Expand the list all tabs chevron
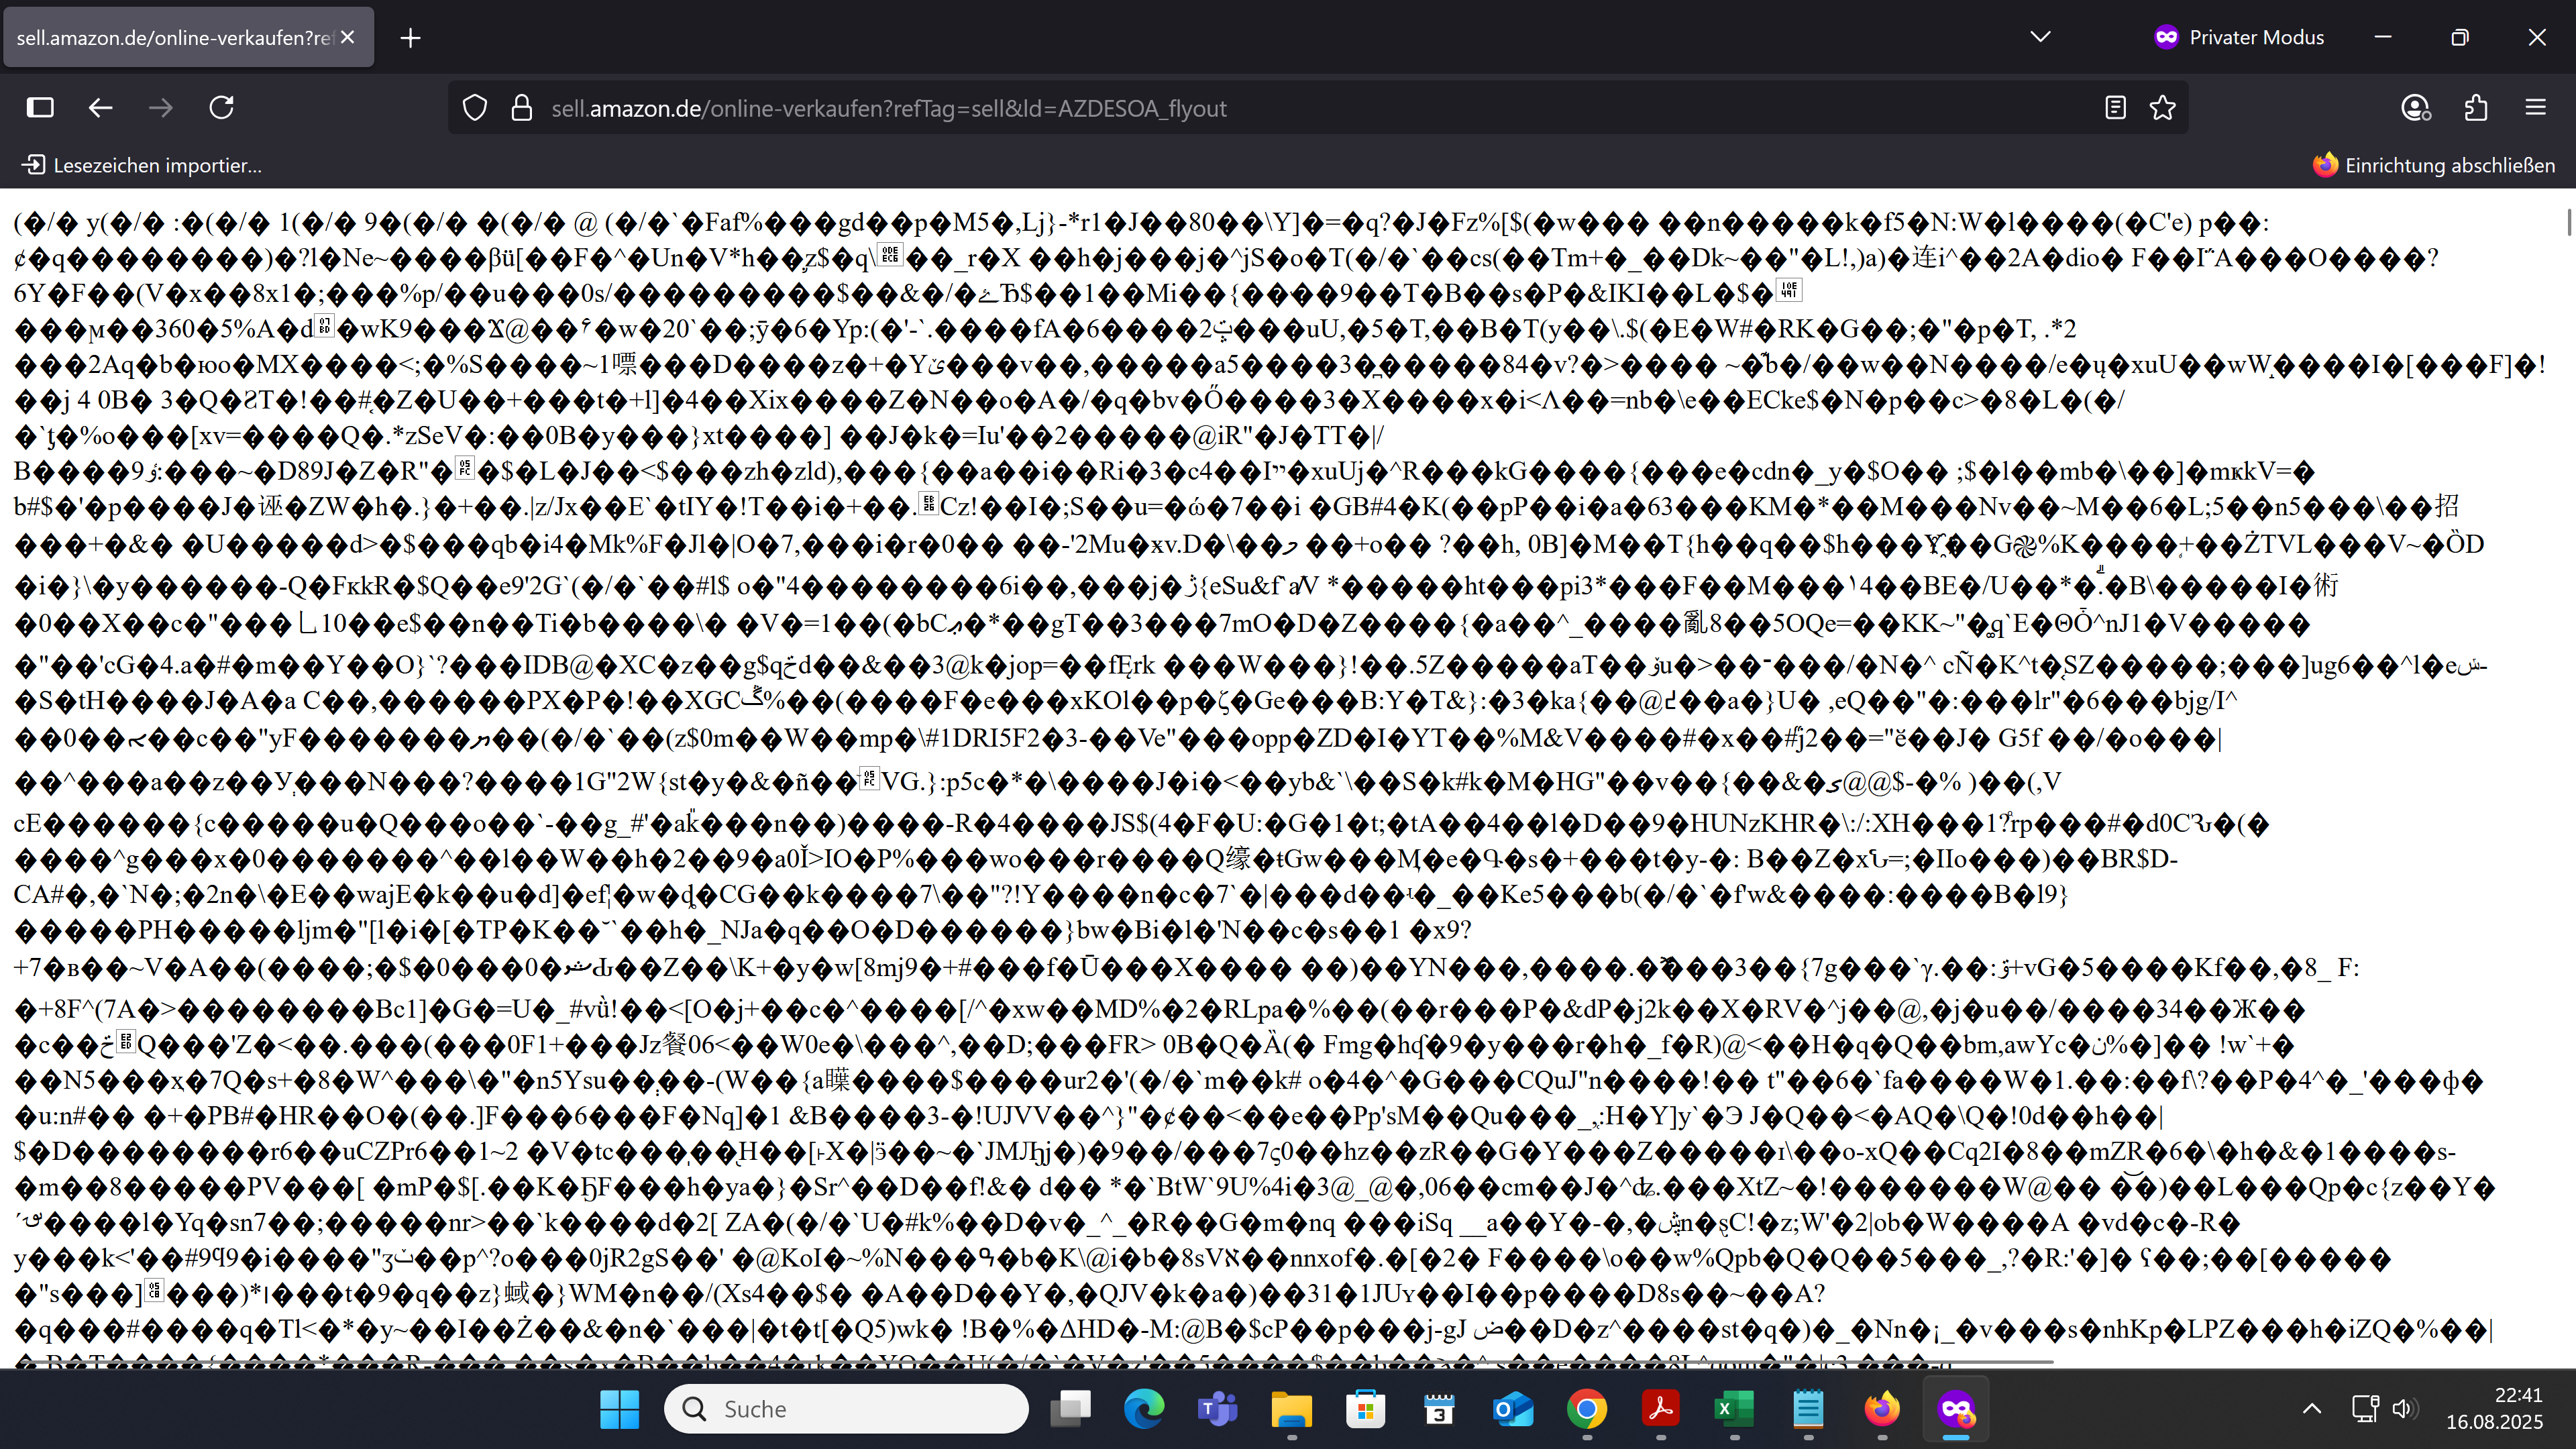 2040,37
